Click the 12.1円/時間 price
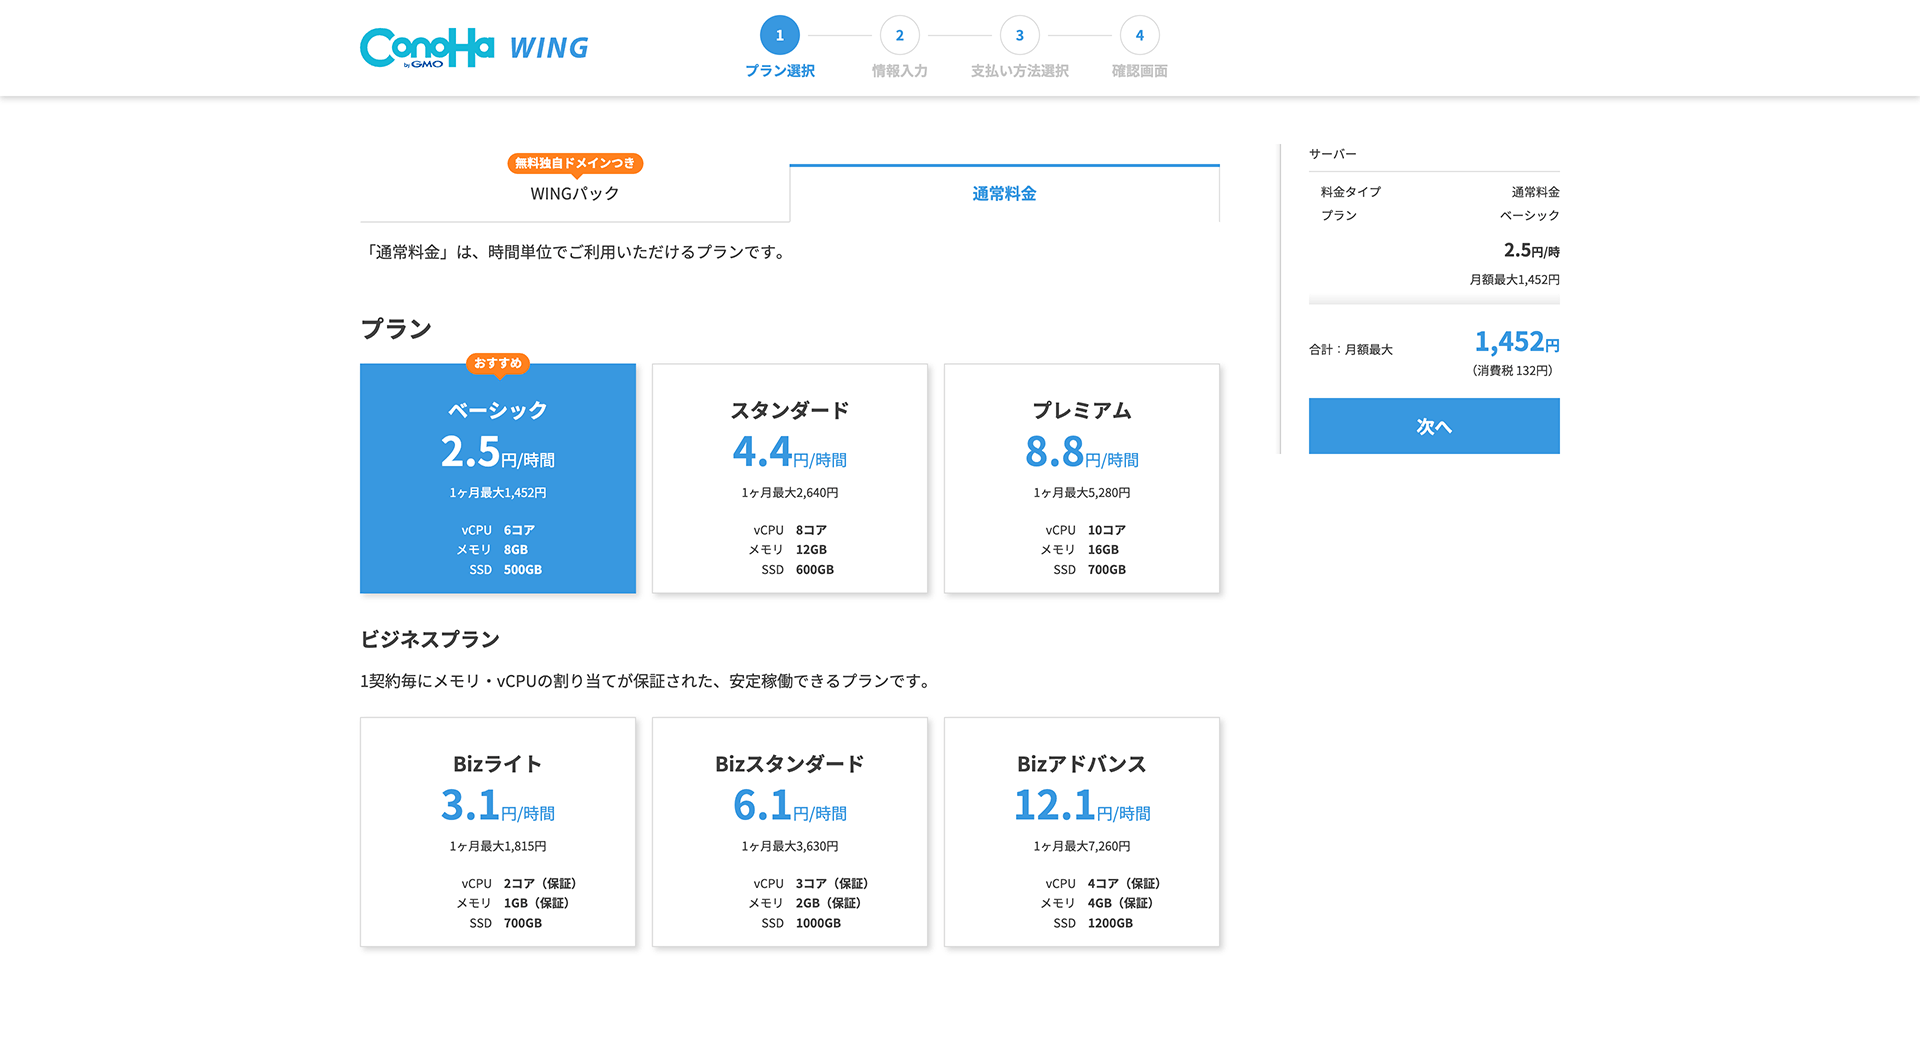Screen dimensions: 1920x1053 pos(1082,805)
